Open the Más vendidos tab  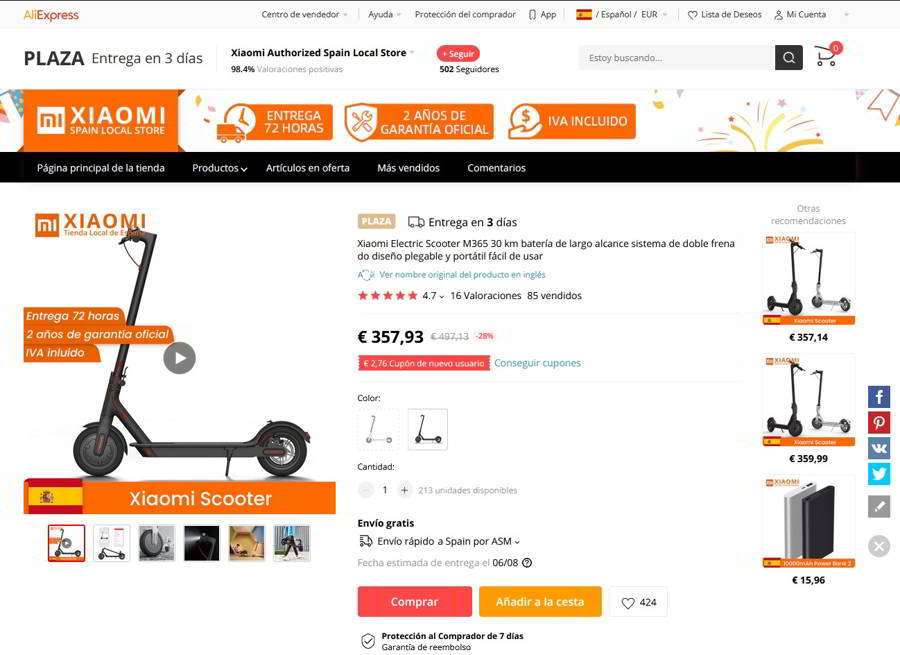coord(408,168)
